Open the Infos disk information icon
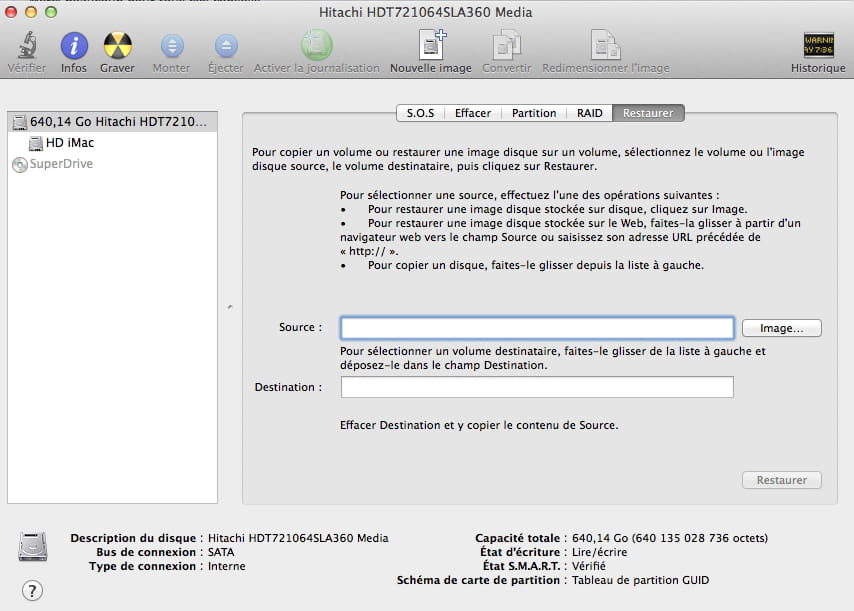This screenshot has height=611, width=854. pos(74,45)
